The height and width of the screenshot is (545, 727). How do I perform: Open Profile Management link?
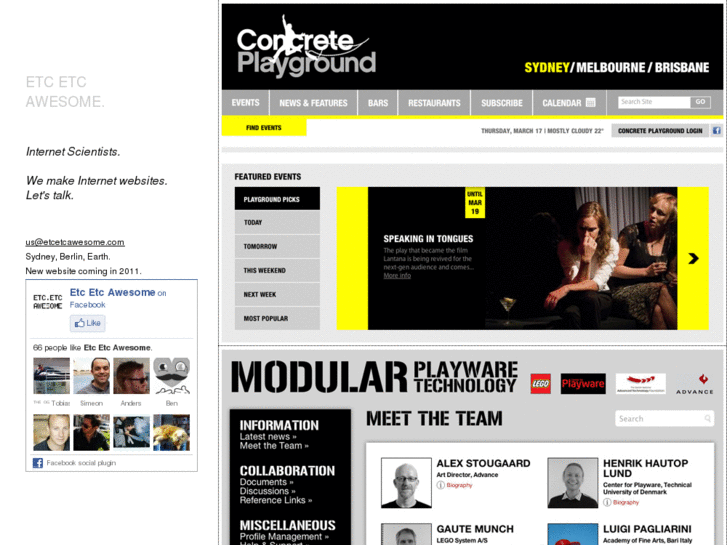(284, 536)
